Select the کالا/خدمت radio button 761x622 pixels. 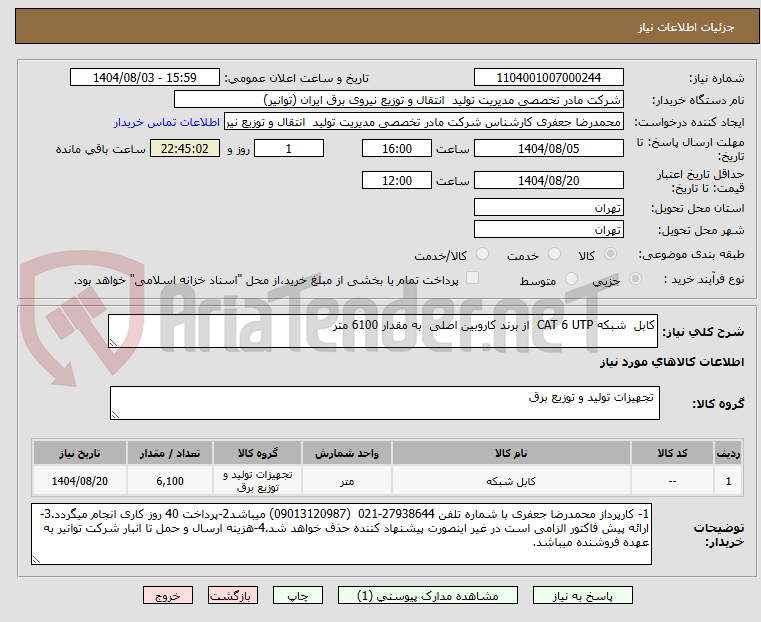[482, 254]
